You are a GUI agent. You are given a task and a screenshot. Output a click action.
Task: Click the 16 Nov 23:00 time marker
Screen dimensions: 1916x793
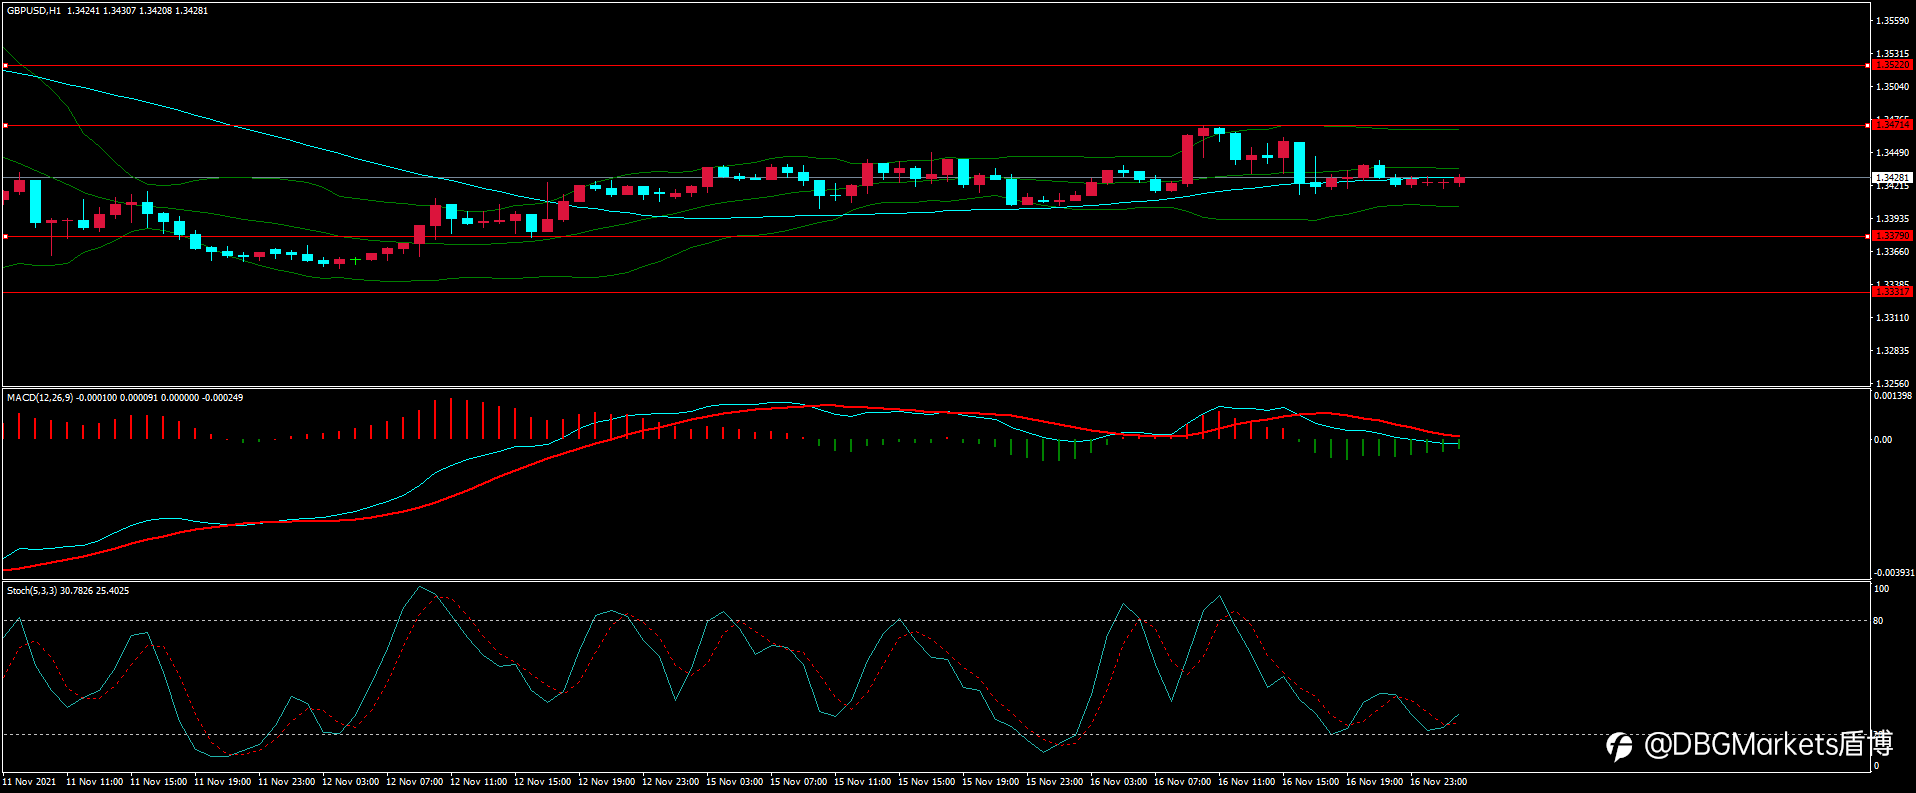tap(1438, 782)
